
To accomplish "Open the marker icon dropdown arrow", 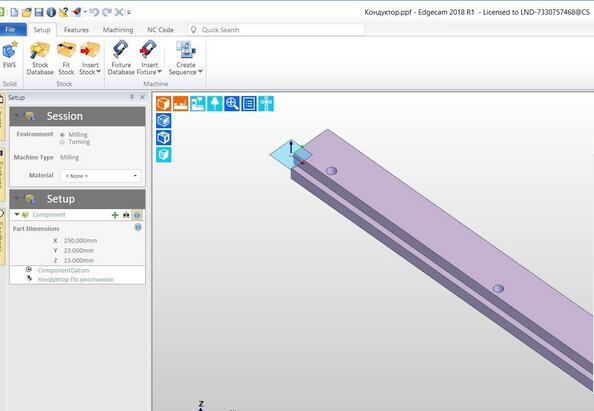I will tap(85, 12).
